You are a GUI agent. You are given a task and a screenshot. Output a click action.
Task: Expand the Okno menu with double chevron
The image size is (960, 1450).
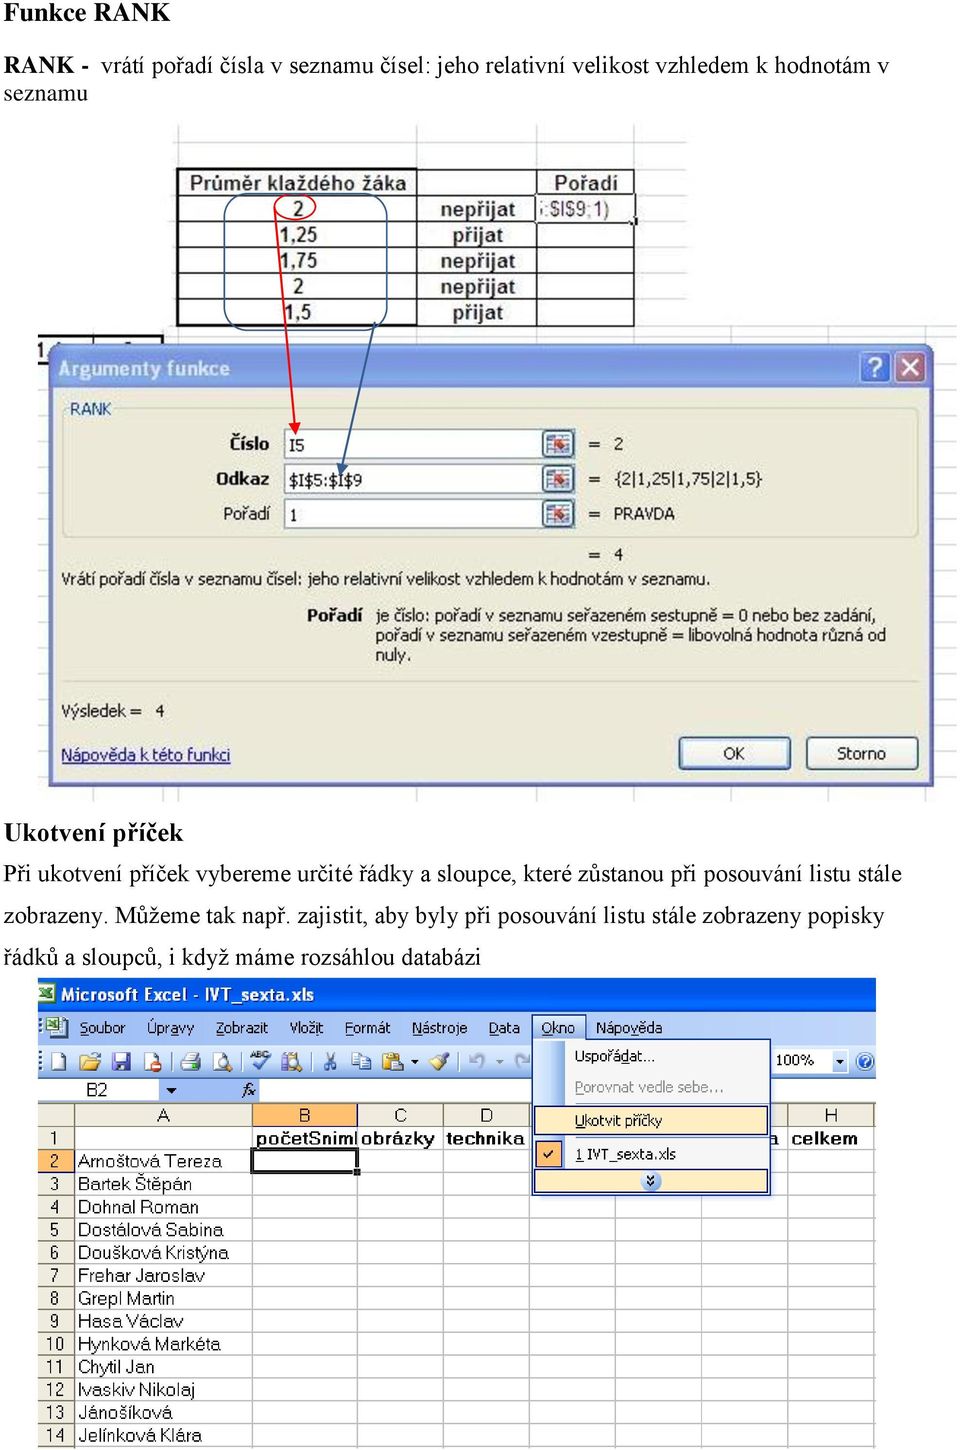pyautogui.click(x=651, y=1181)
